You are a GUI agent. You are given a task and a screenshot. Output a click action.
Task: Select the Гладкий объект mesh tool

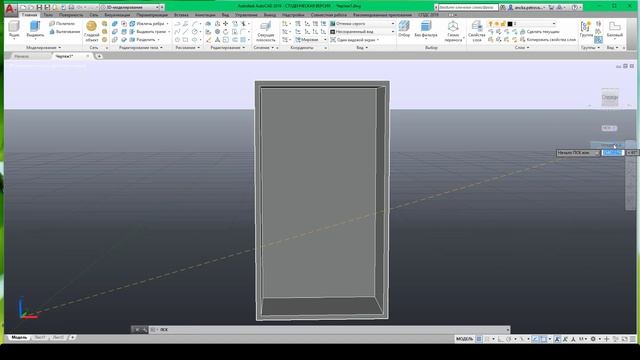(91, 31)
